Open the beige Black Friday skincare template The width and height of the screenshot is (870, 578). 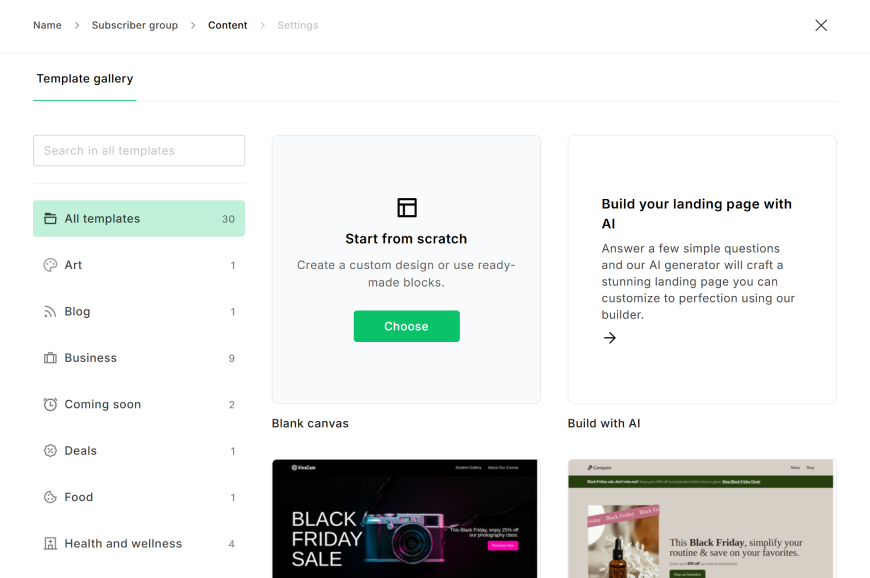coord(701,519)
